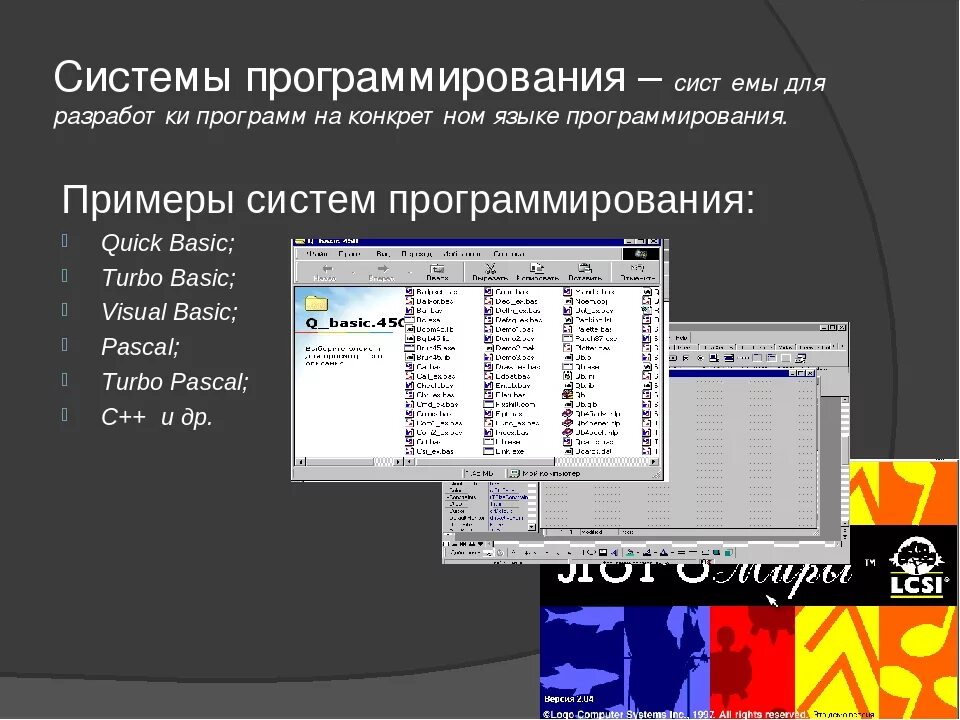Select the Patch87.exe file
This screenshot has height=720, width=960.
point(590,339)
